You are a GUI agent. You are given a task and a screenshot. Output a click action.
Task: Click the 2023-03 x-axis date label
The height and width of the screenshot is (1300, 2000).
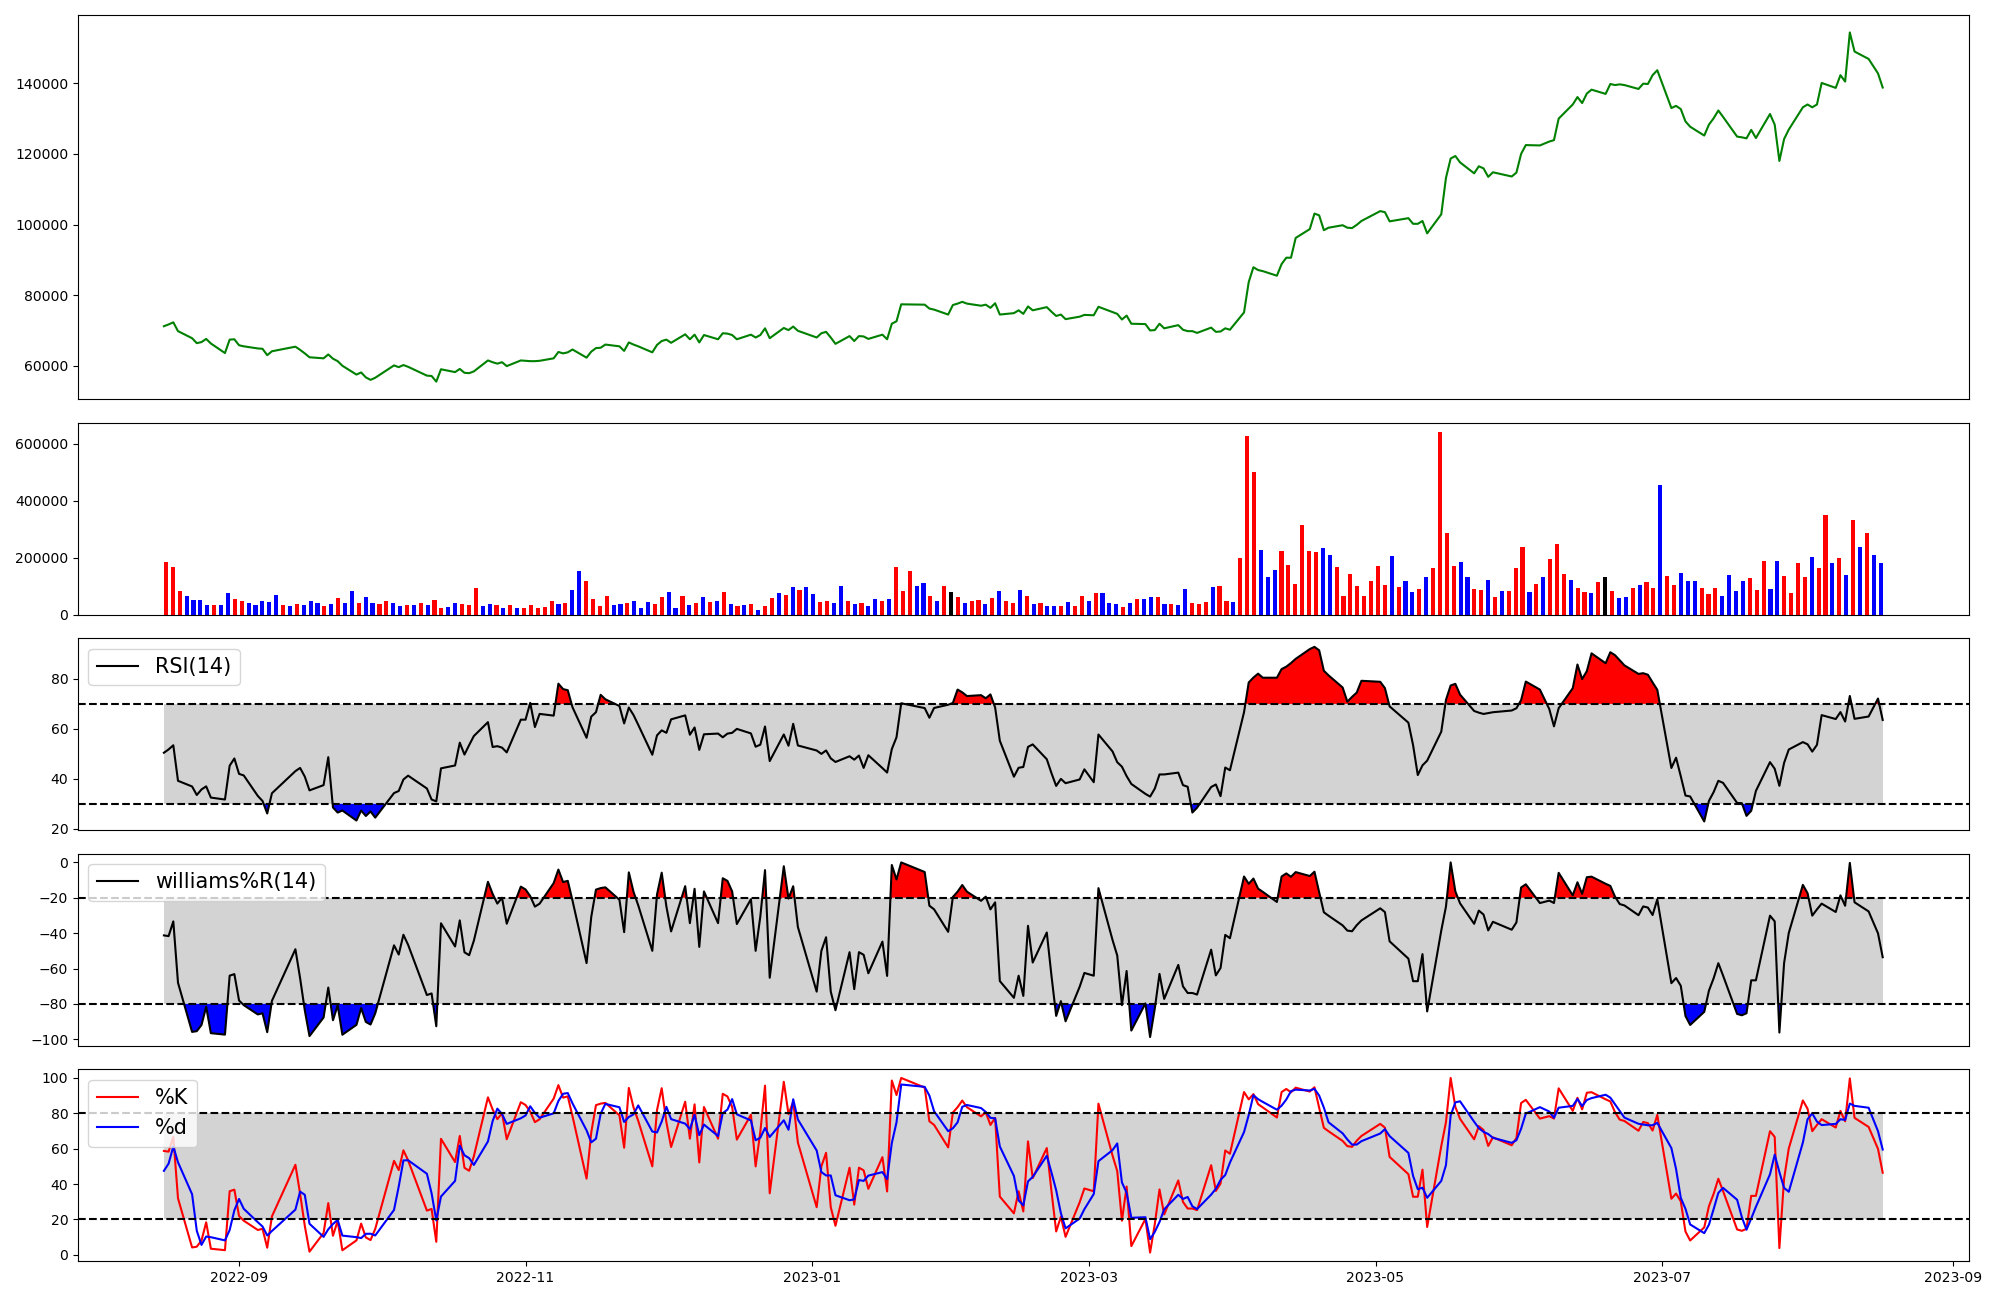[x=1089, y=1277]
